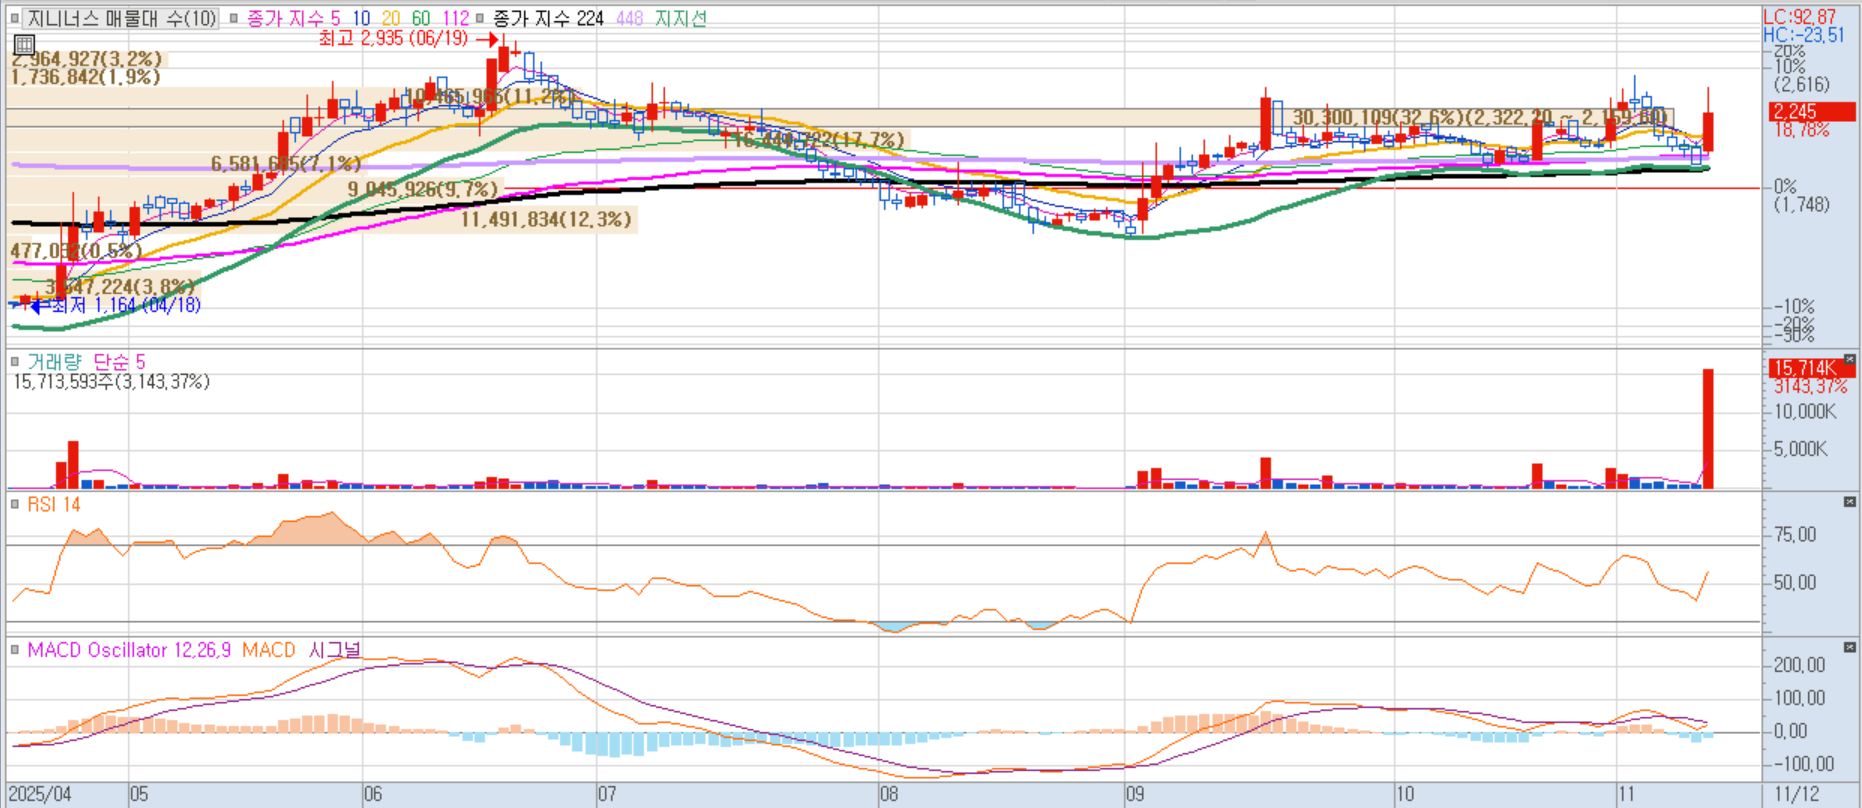Open the data table grid icon
The width and height of the screenshot is (1862, 808).
24,44
